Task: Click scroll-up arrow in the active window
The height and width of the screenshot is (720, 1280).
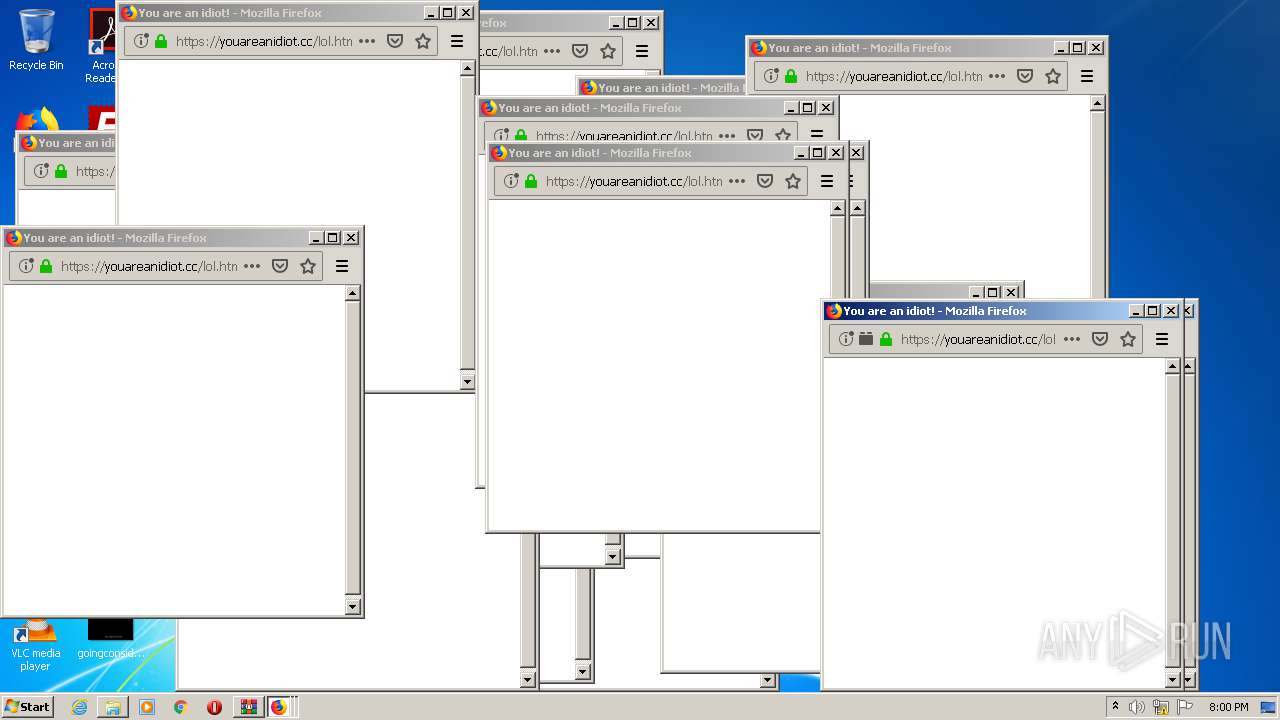Action: pyautogui.click(x=1173, y=367)
